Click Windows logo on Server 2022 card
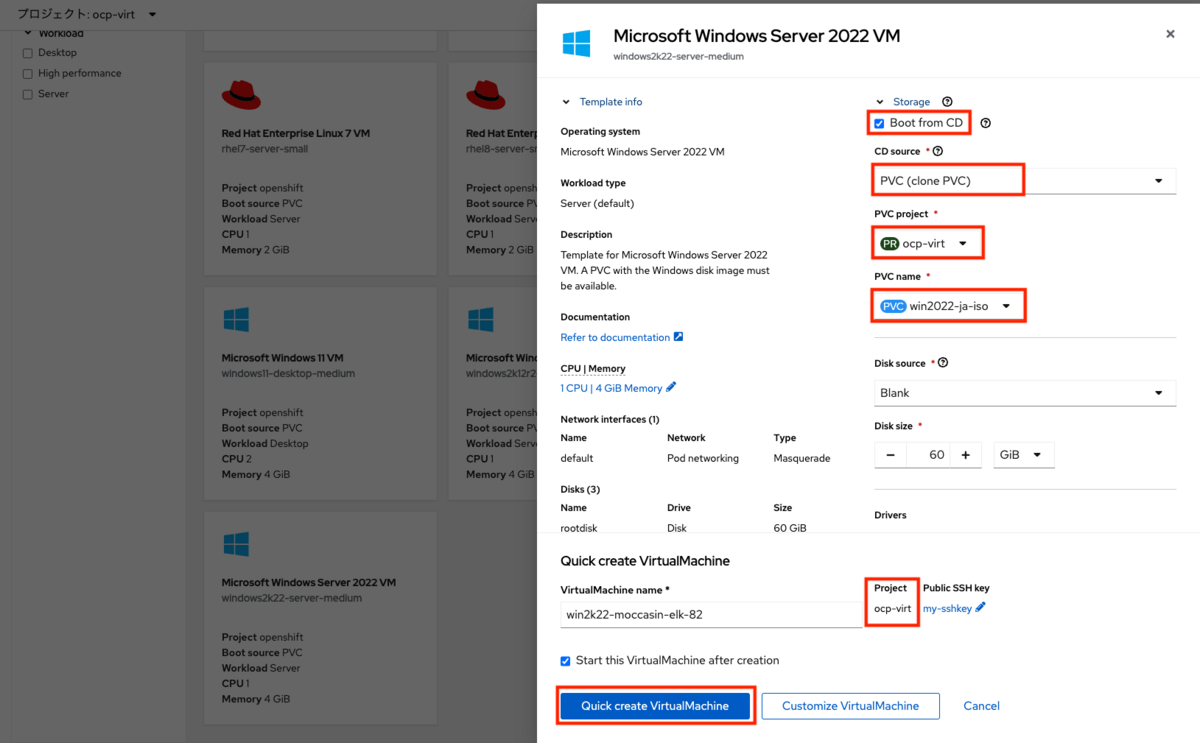Image resolution: width=1200 pixels, height=743 pixels. (x=236, y=544)
